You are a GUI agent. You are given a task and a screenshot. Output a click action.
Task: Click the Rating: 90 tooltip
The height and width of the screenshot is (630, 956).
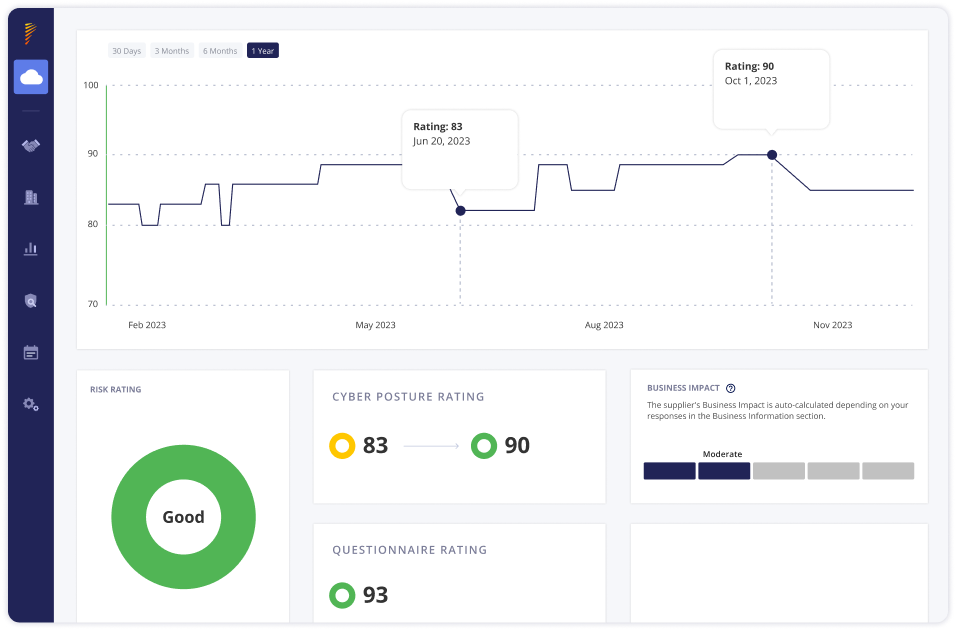point(771,89)
